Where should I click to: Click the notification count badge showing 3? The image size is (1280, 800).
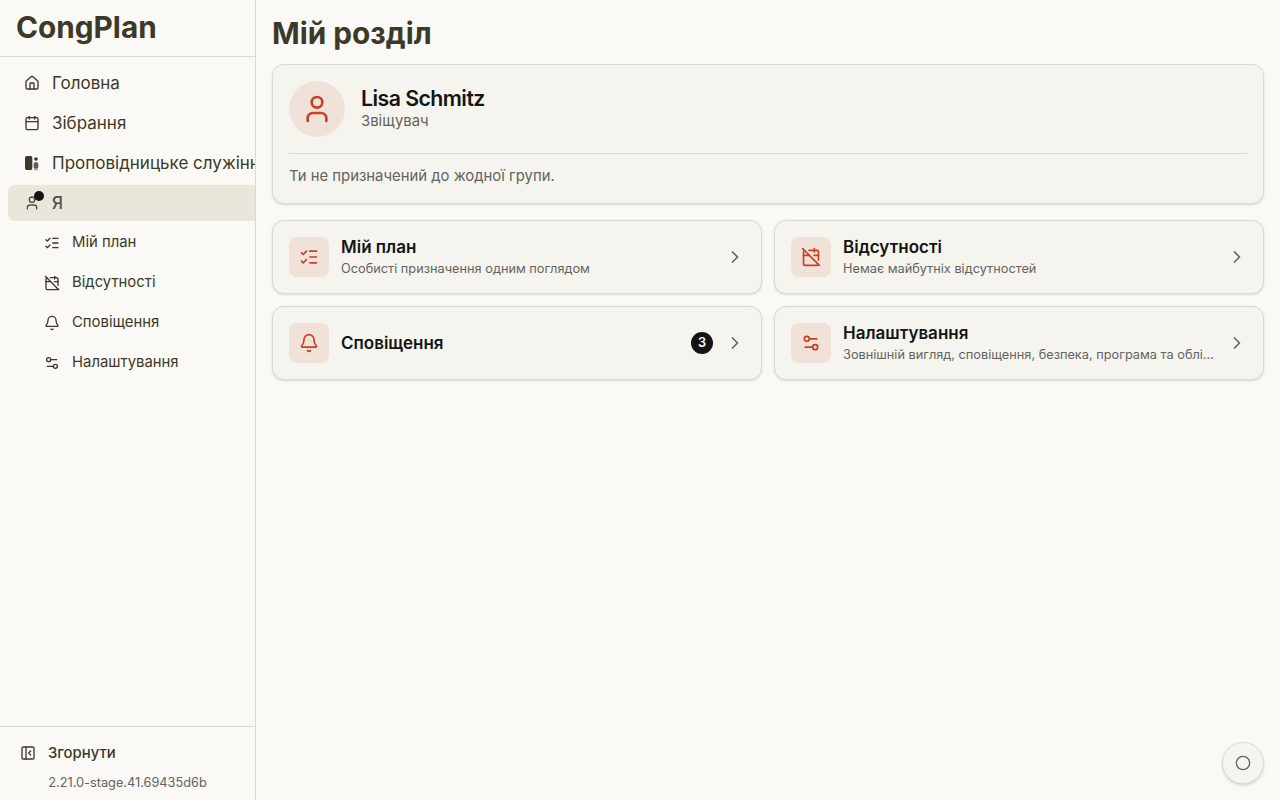click(x=702, y=343)
